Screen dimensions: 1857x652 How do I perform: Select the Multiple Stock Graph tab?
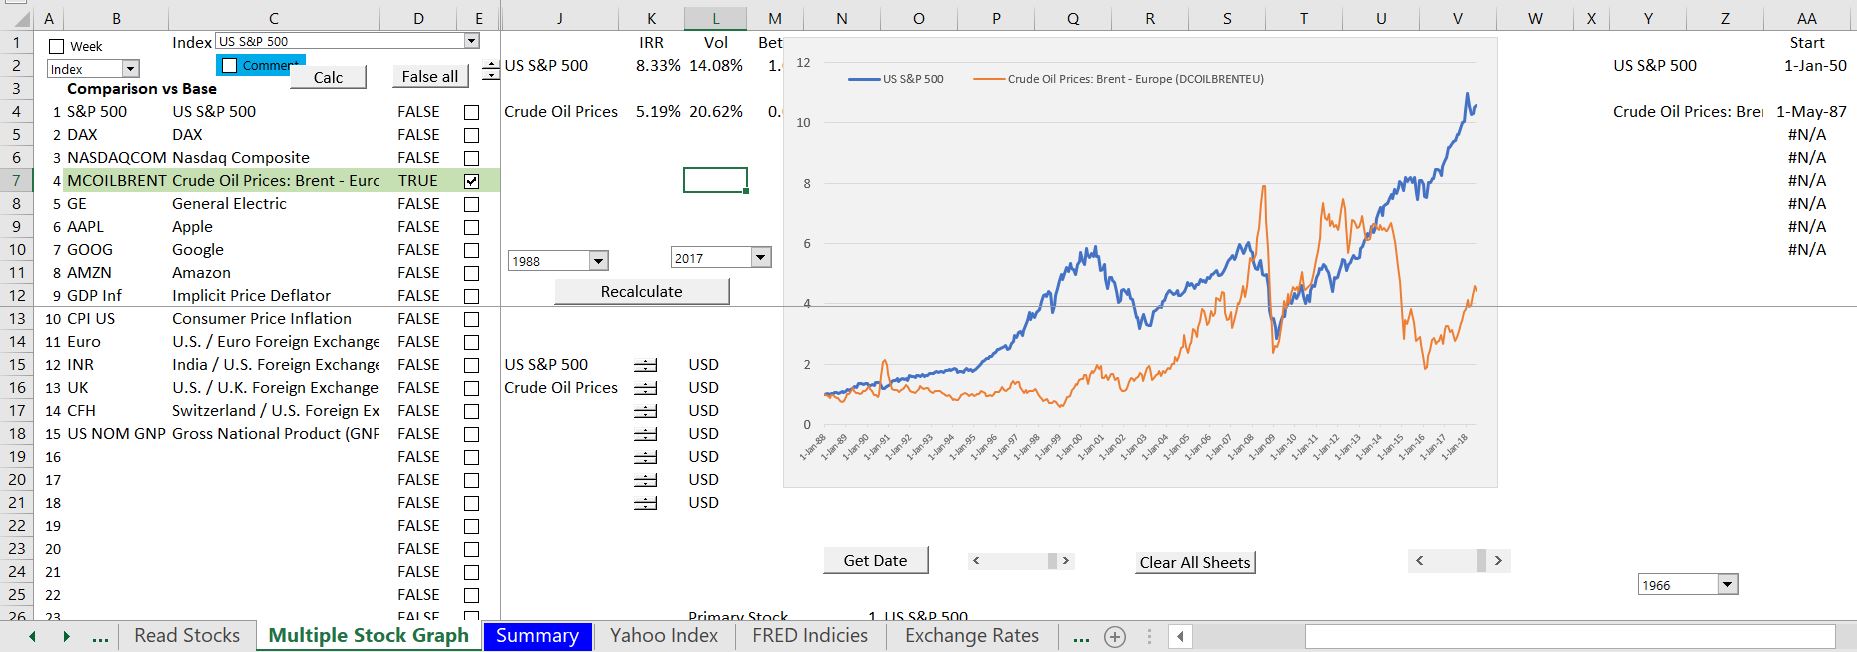pyautogui.click(x=368, y=636)
